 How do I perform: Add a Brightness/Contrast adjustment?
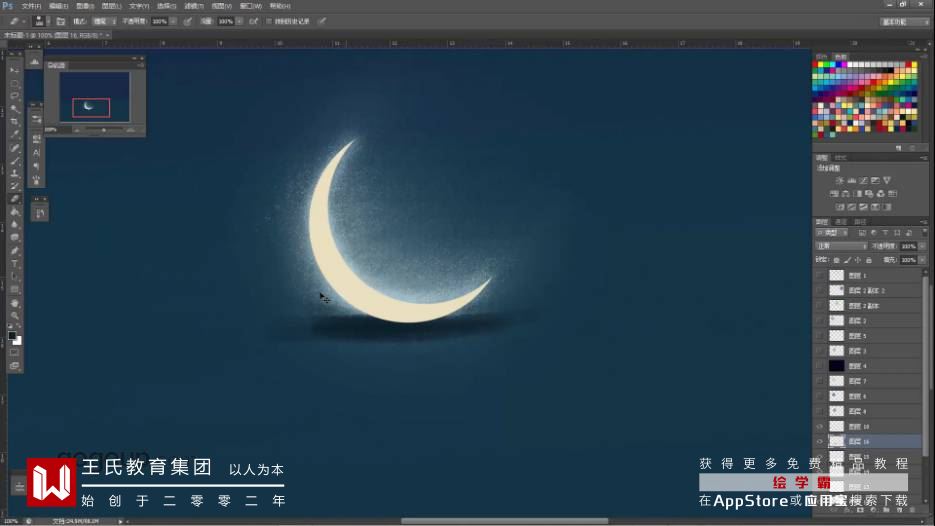pos(840,180)
